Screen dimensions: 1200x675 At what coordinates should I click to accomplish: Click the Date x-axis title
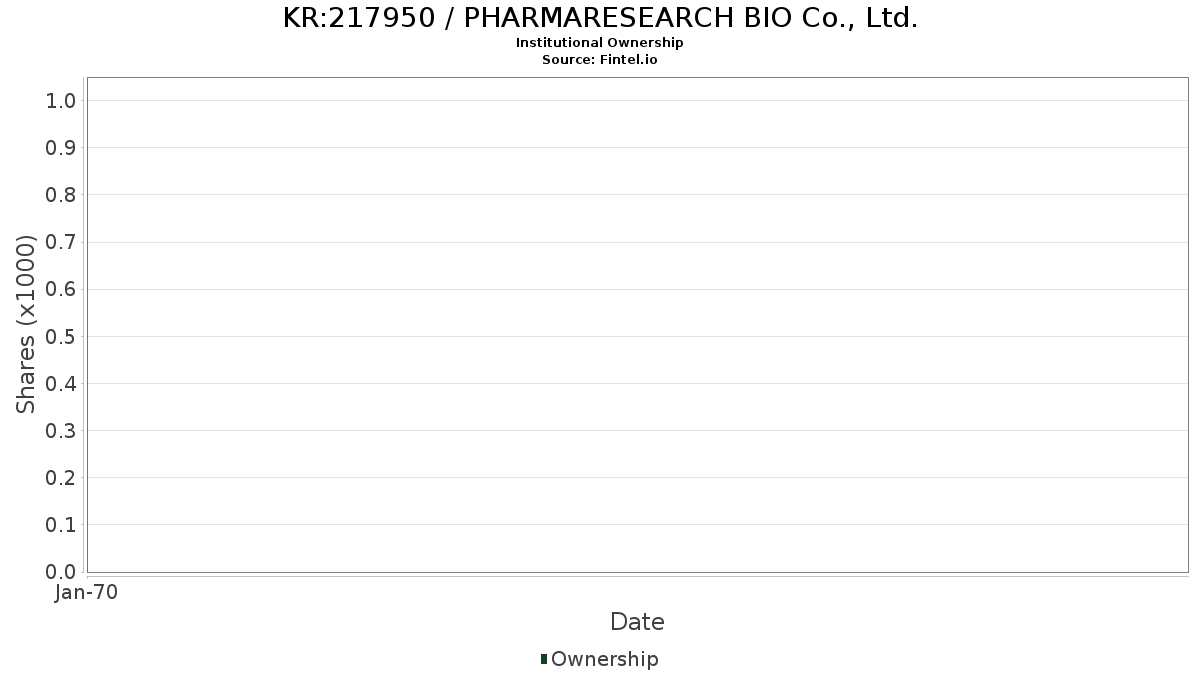[x=637, y=622]
